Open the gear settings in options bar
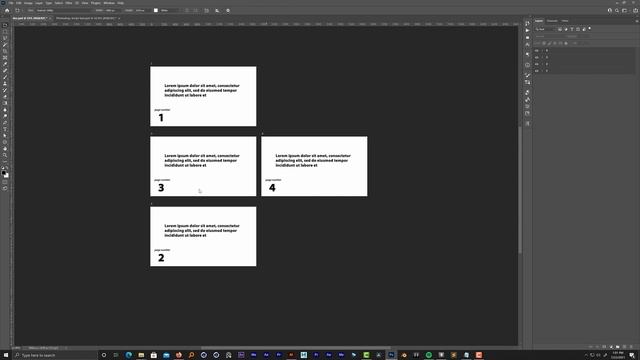Viewport: 640px width, 360px height. click(x=228, y=11)
